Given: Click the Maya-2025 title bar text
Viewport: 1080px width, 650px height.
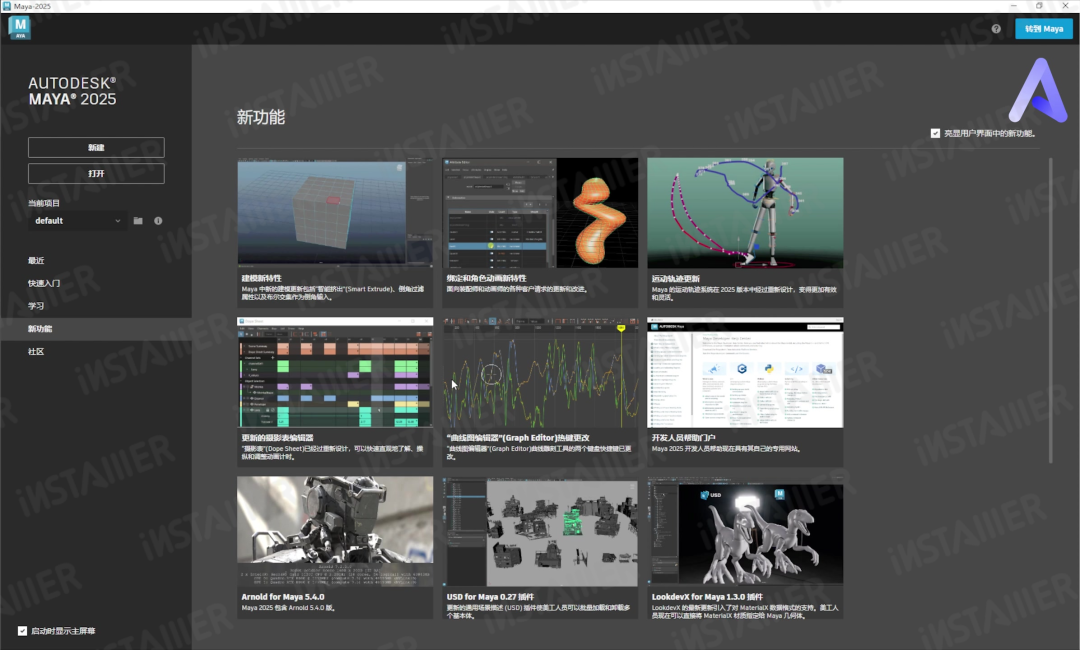Looking at the screenshot, I should click(x=32, y=6).
